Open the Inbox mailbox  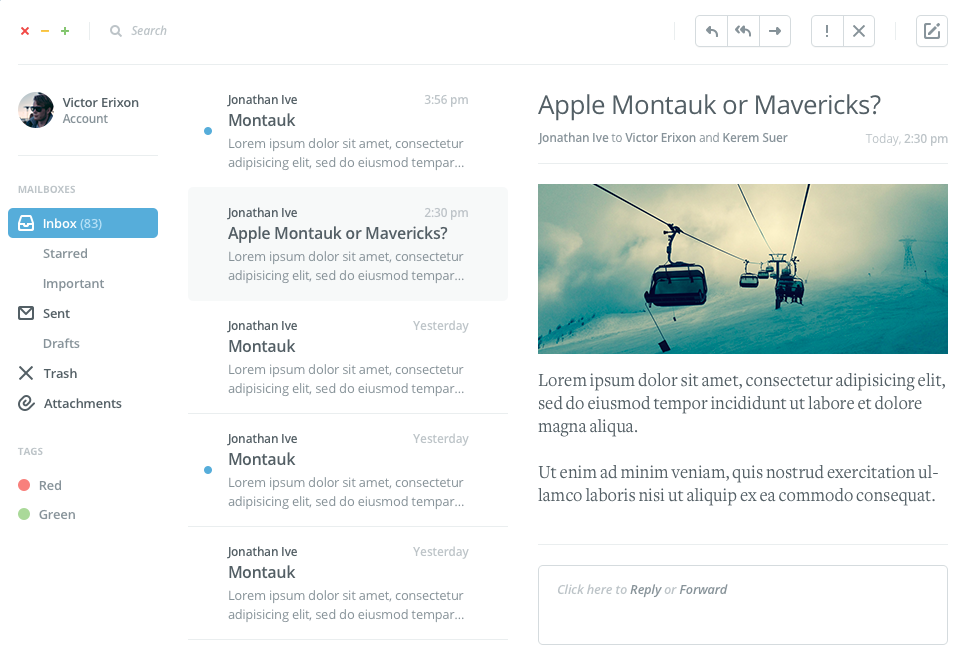[83, 223]
